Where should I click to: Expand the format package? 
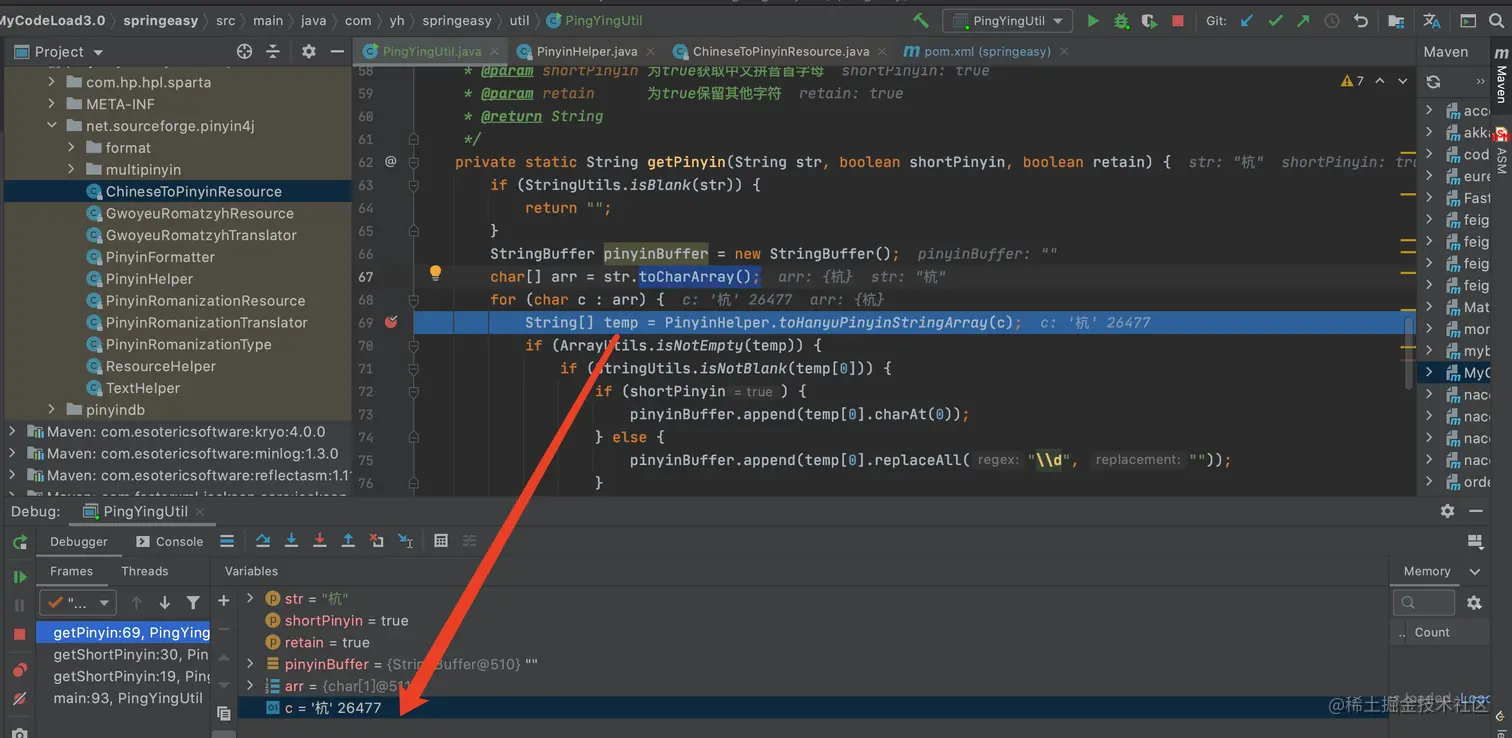pos(71,148)
